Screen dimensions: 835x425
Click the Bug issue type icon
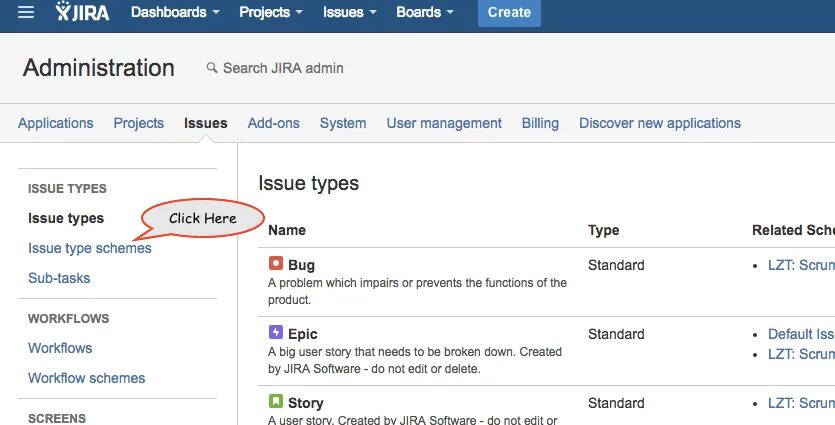[276, 263]
